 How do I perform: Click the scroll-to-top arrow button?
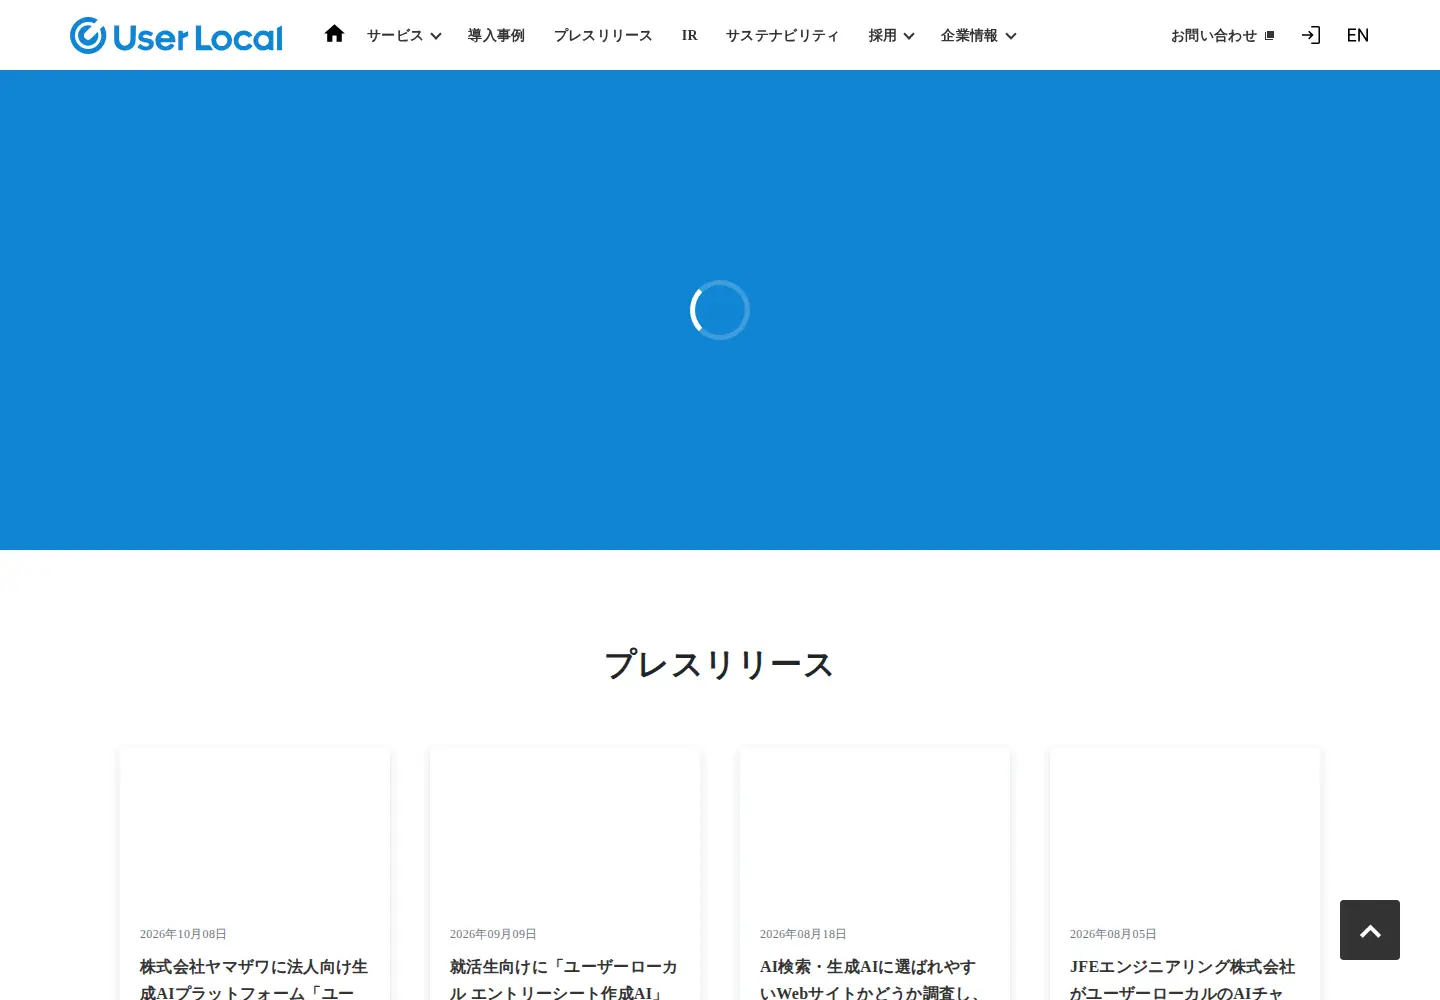pyautogui.click(x=1370, y=930)
